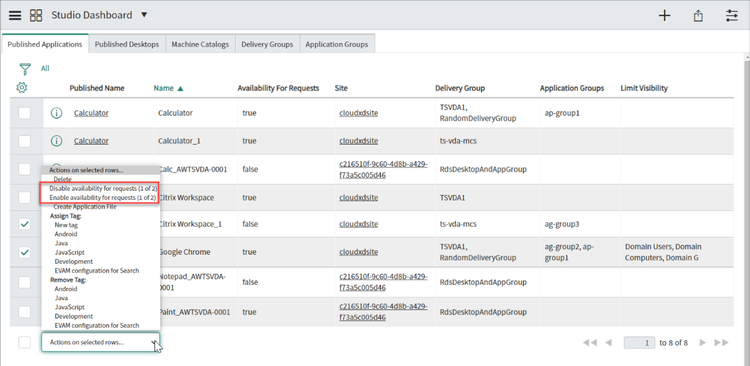The image size is (750, 366).
Task: Open the Application Groups tab
Action: pos(337,44)
